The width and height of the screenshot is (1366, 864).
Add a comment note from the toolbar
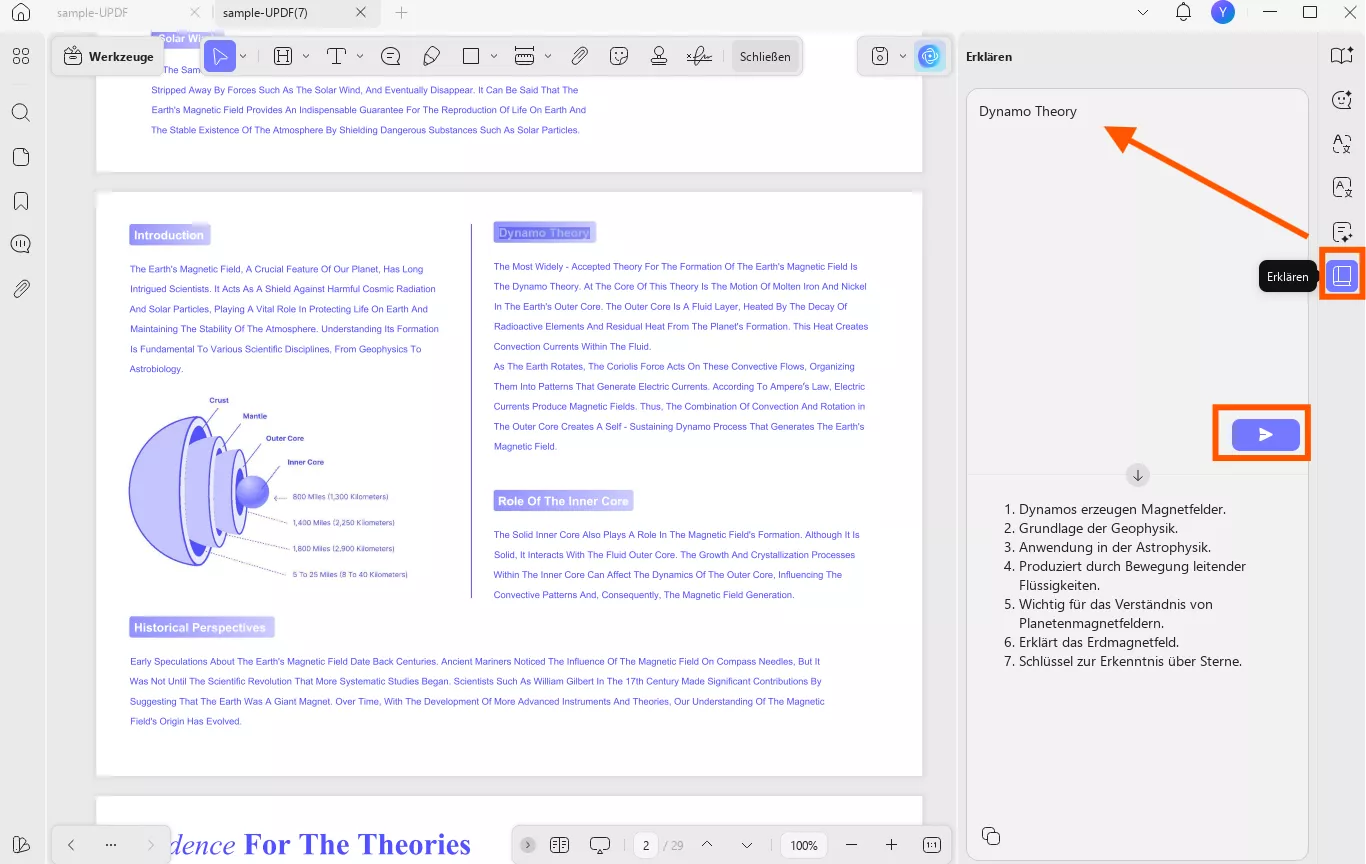pyautogui.click(x=391, y=57)
